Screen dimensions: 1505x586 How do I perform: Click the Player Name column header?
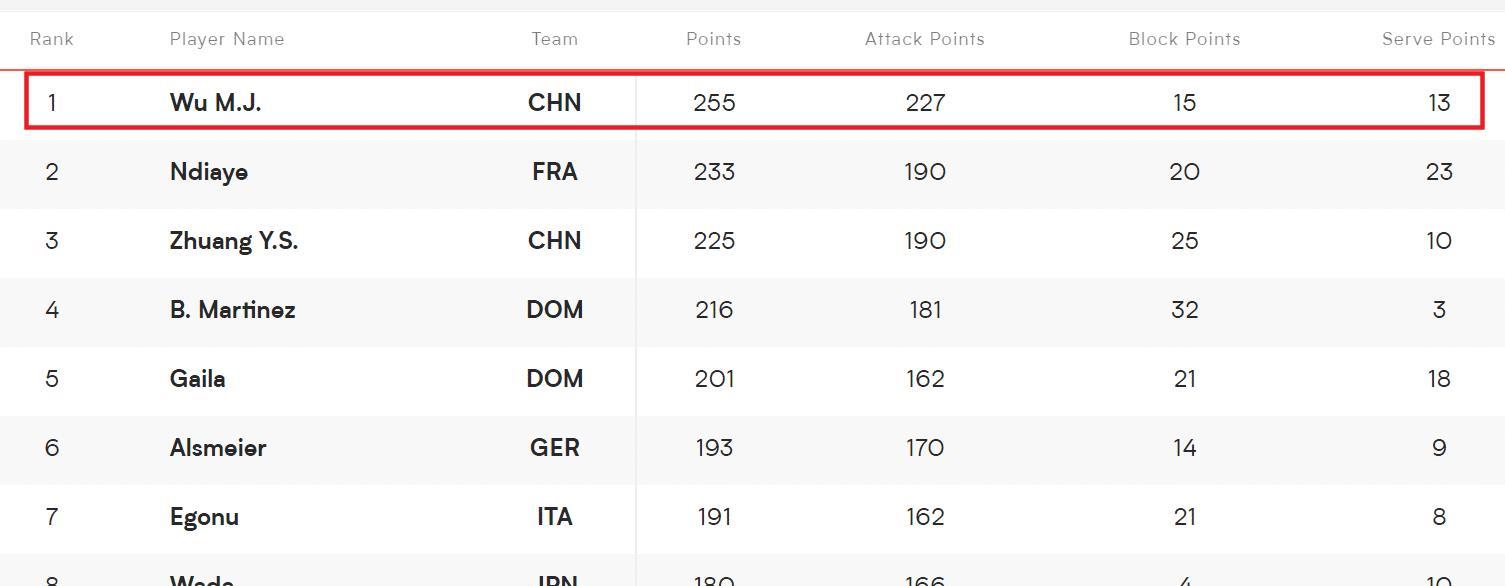(227, 39)
